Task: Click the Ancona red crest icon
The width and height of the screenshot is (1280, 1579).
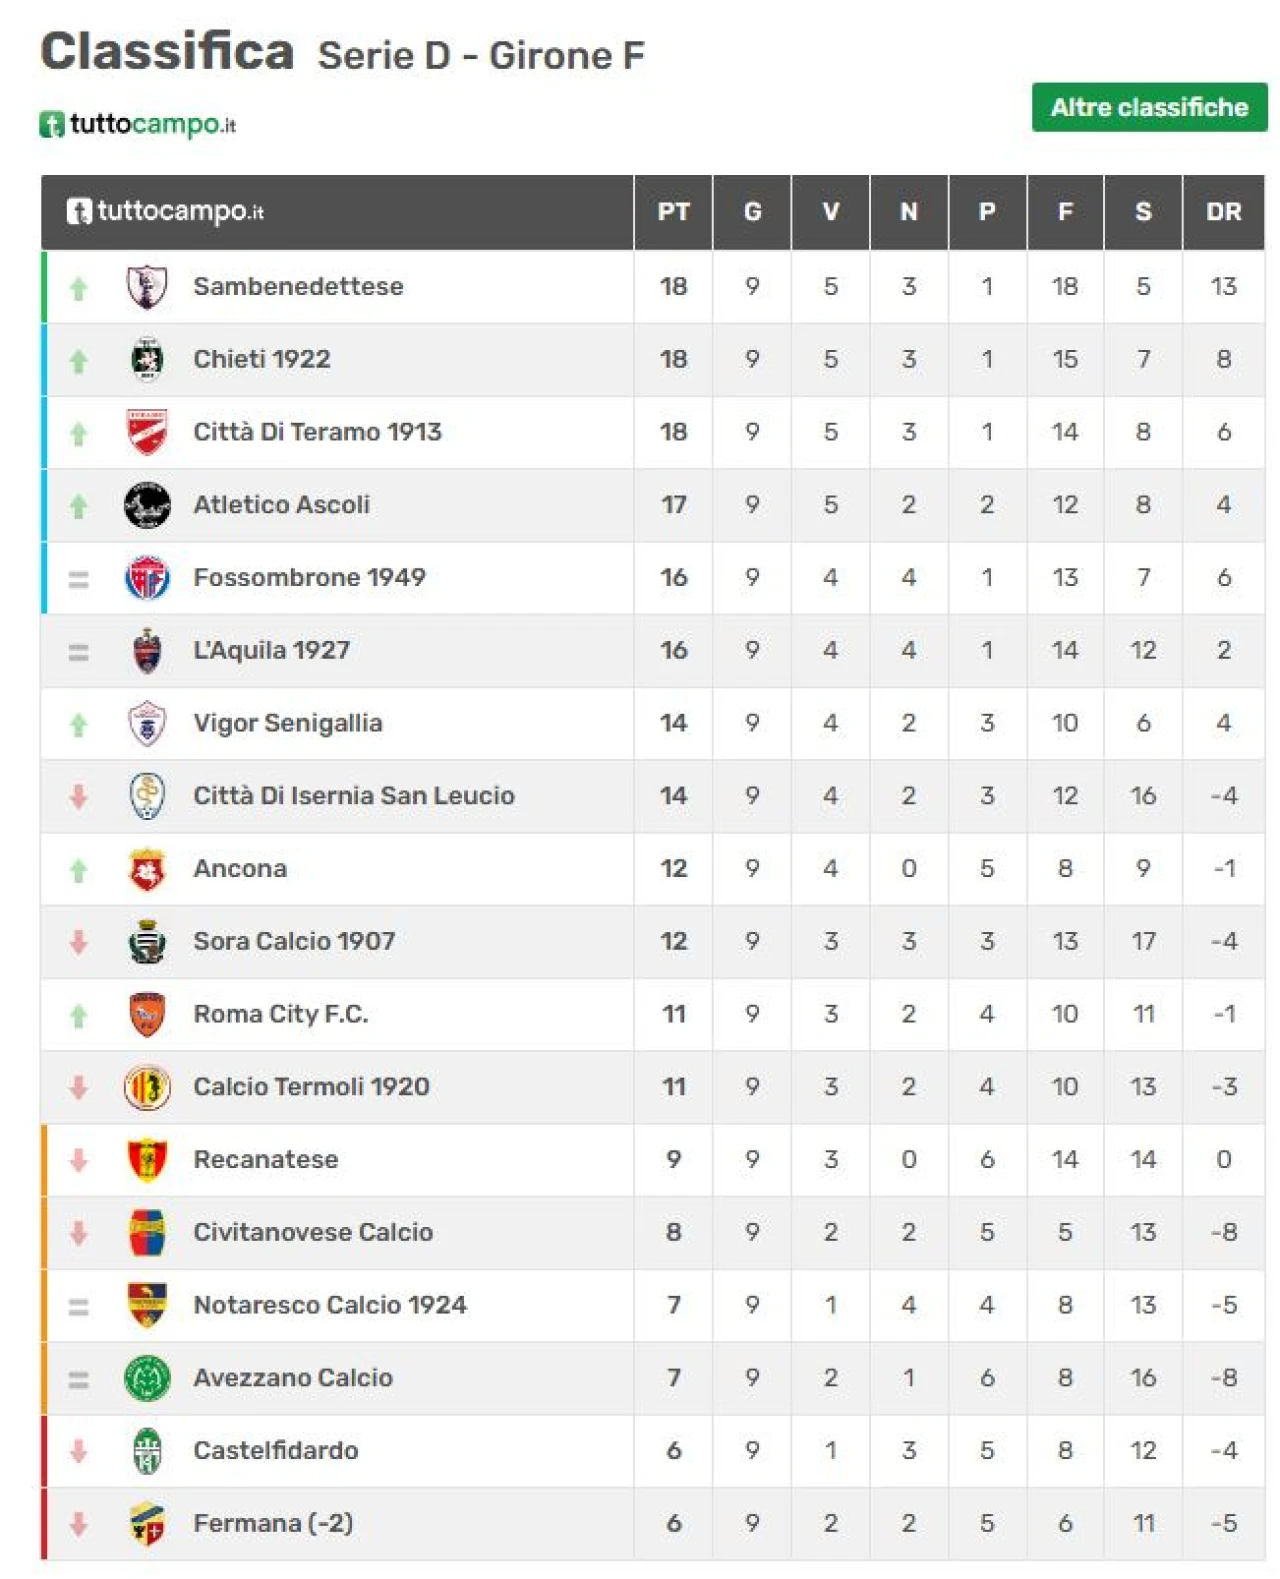Action: pos(147,869)
